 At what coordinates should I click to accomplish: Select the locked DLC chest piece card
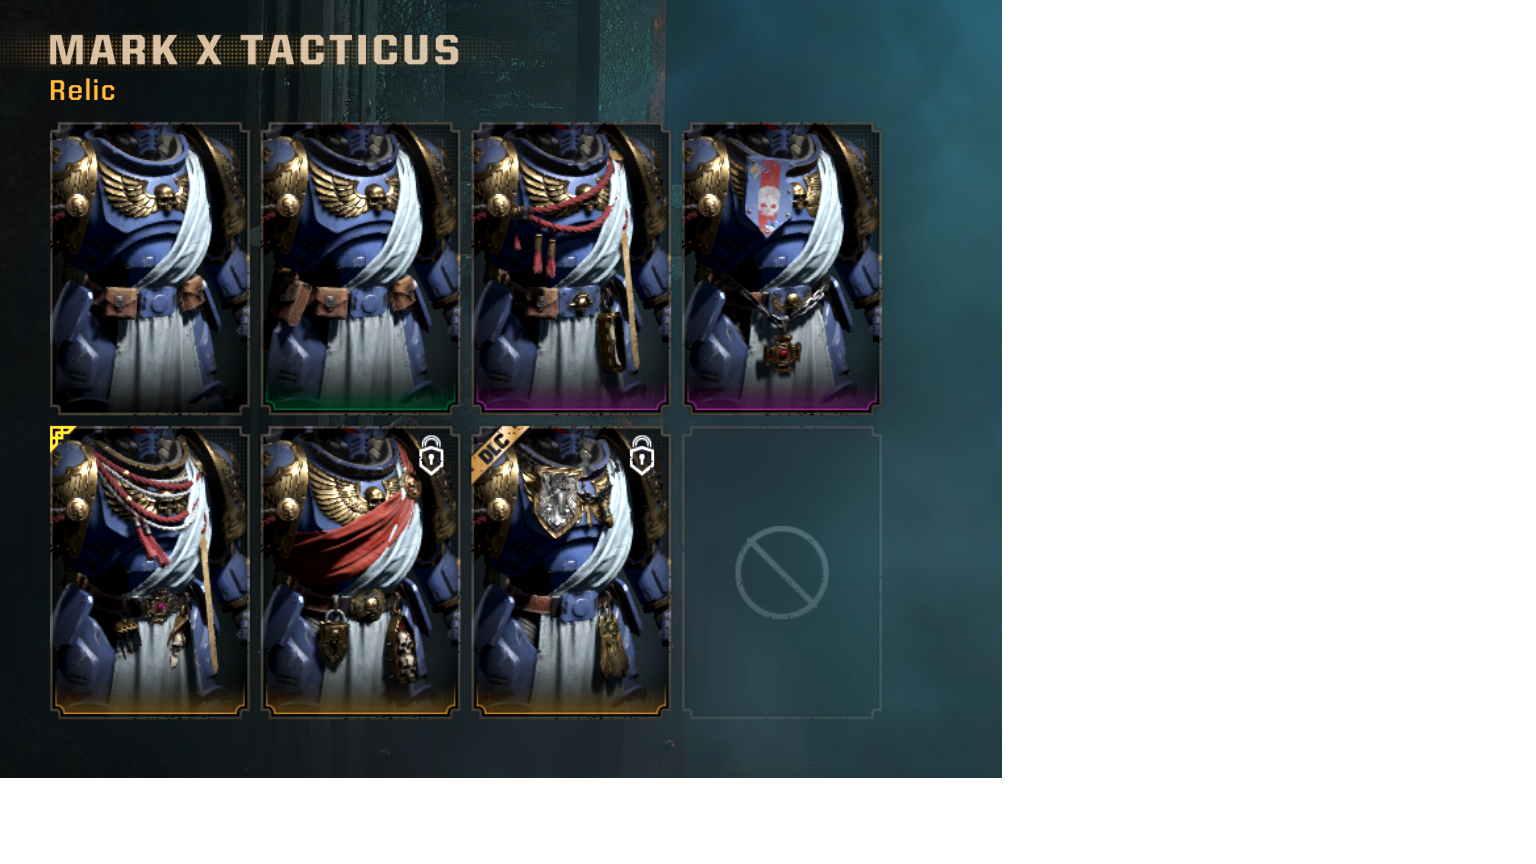tap(571, 572)
